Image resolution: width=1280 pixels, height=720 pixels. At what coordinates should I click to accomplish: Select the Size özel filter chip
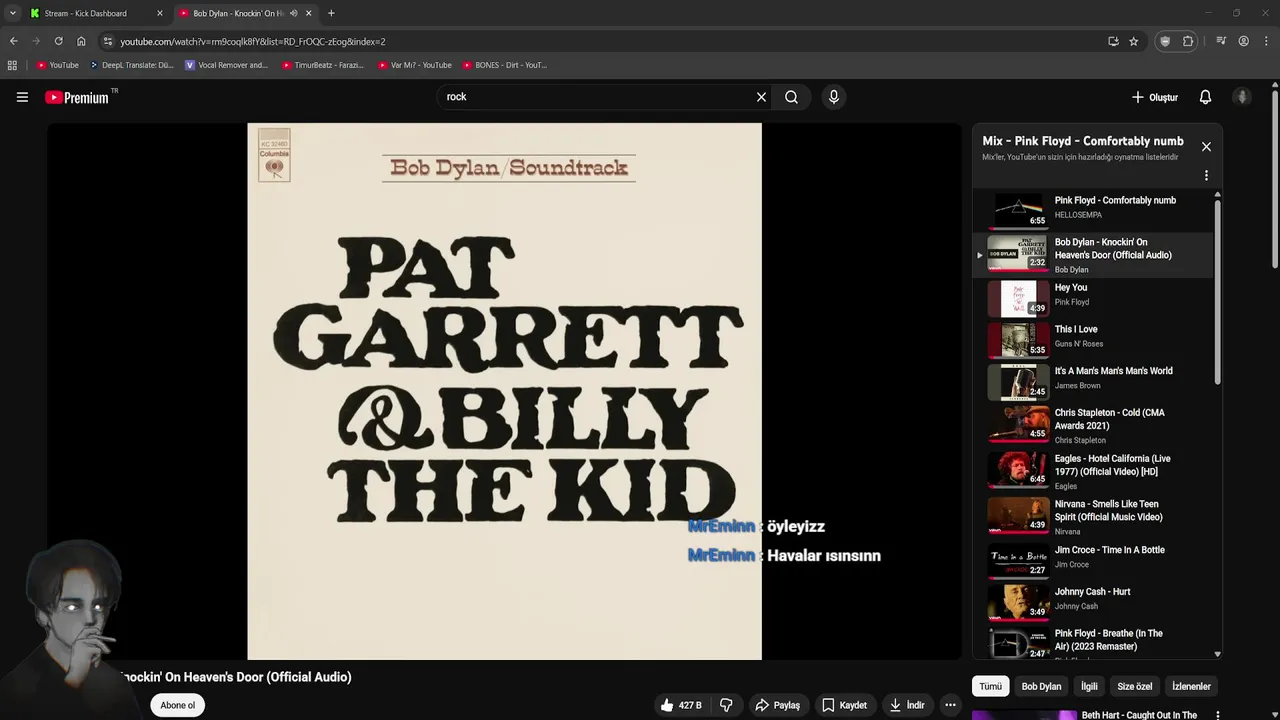(1134, 686)
